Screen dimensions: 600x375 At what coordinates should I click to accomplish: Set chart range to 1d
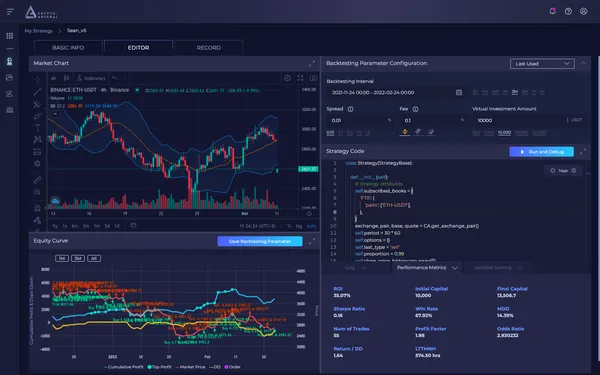[x=117, y=226]
